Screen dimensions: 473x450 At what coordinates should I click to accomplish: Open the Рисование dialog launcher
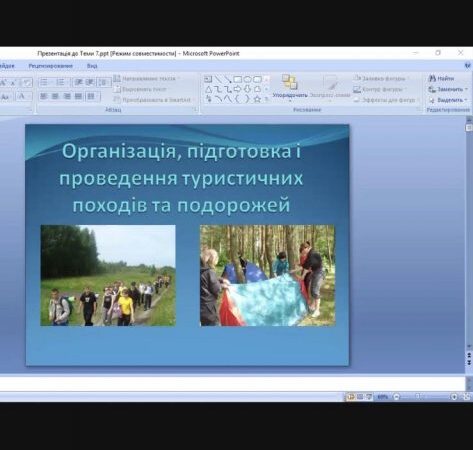tap(419, 109)
